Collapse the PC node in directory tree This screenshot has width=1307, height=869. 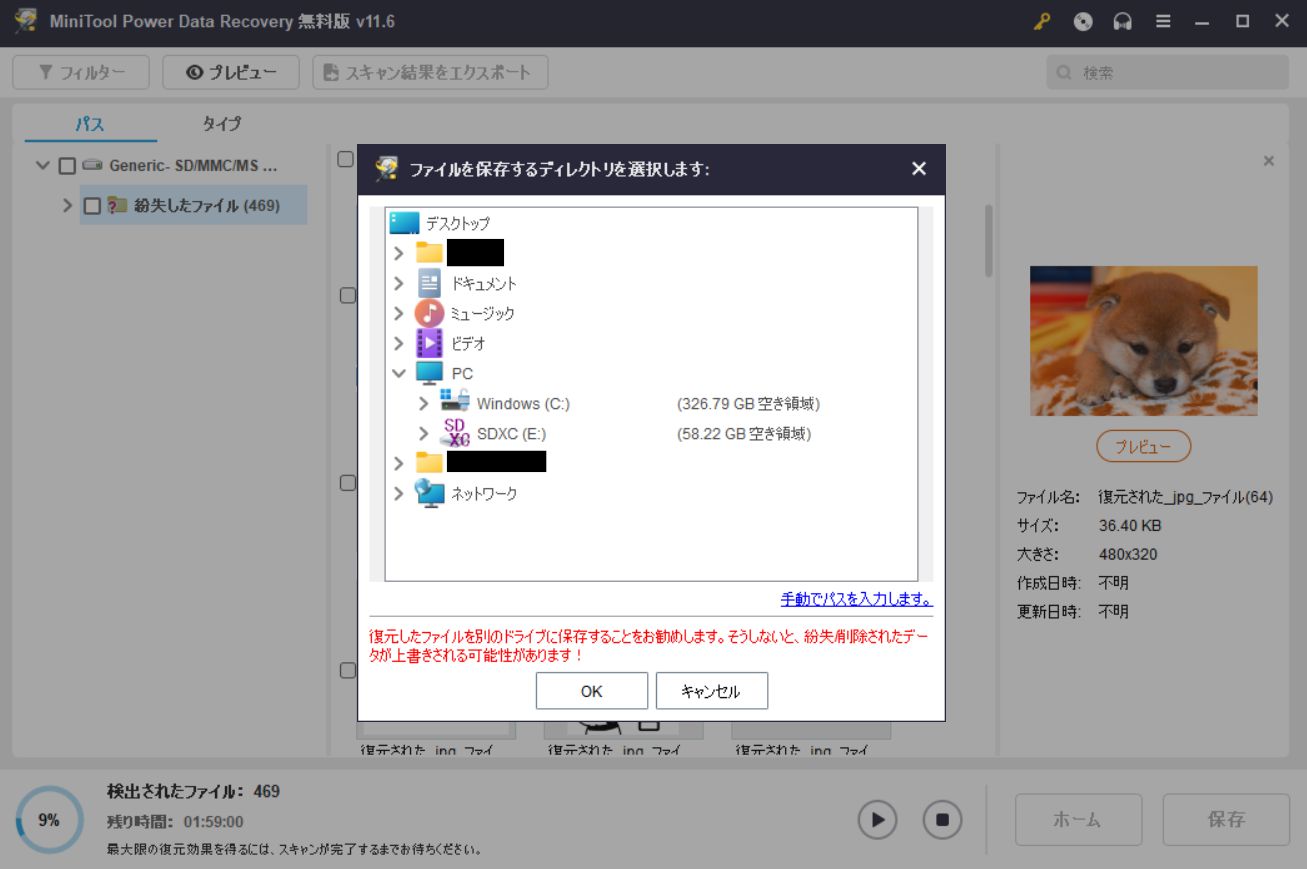coord(399,373)
